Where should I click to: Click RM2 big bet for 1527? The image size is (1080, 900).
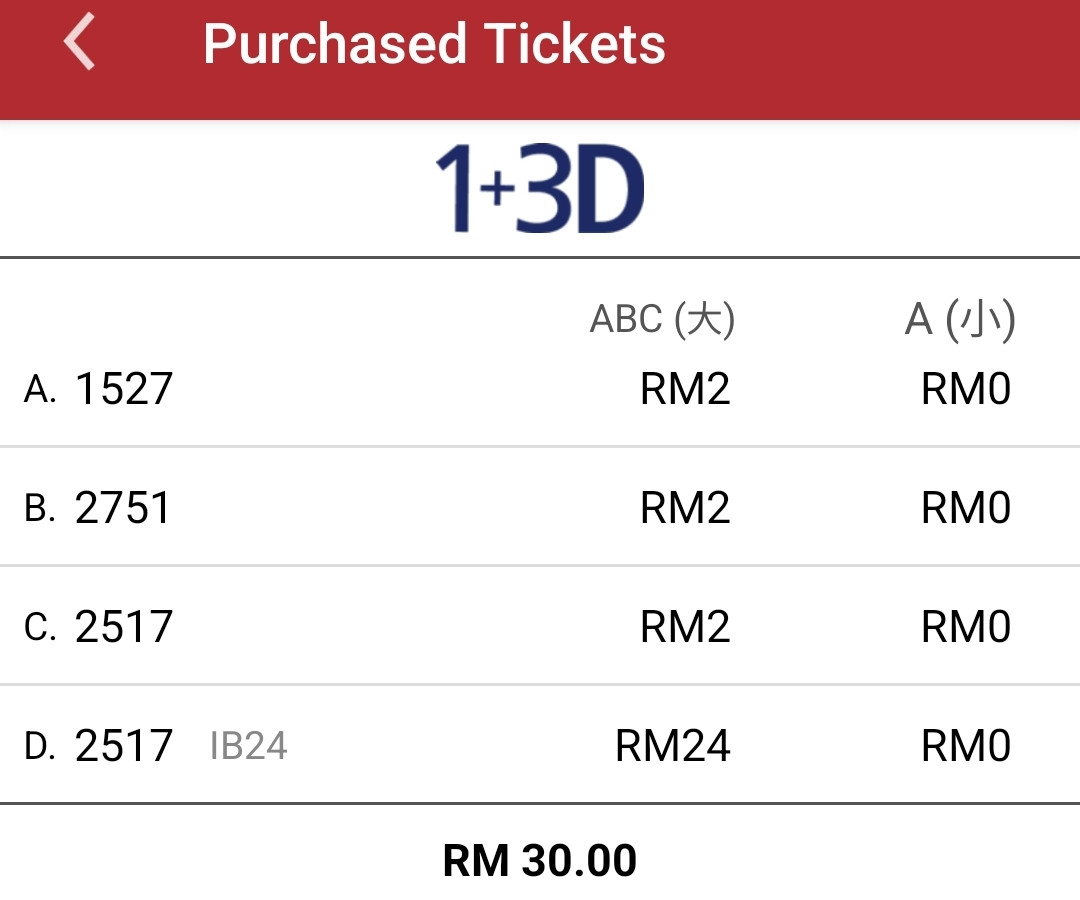pyautogui.click(x=685, y=389)
